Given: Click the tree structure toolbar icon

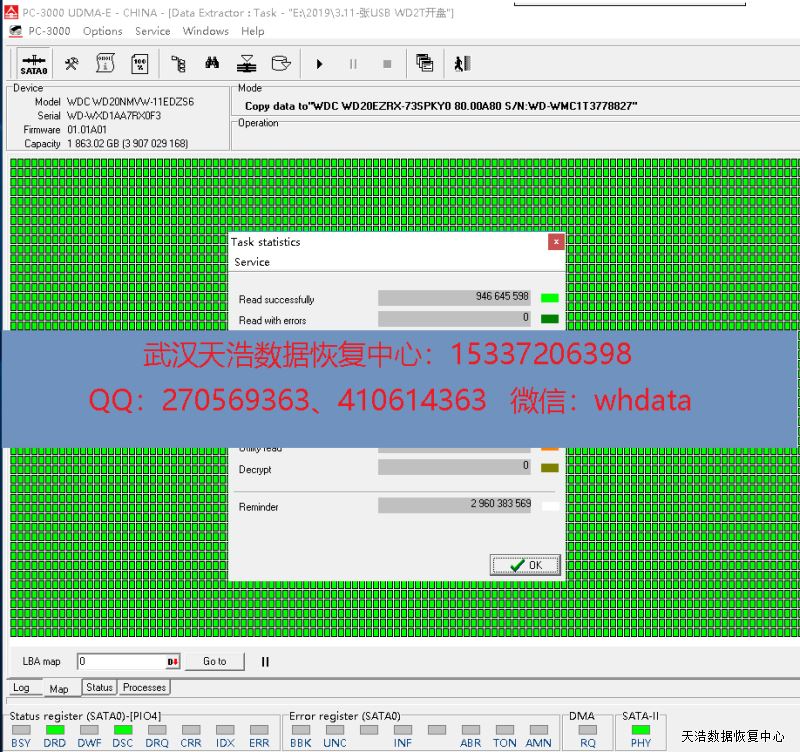Looking at the screenshot, I should coord(179,64).
